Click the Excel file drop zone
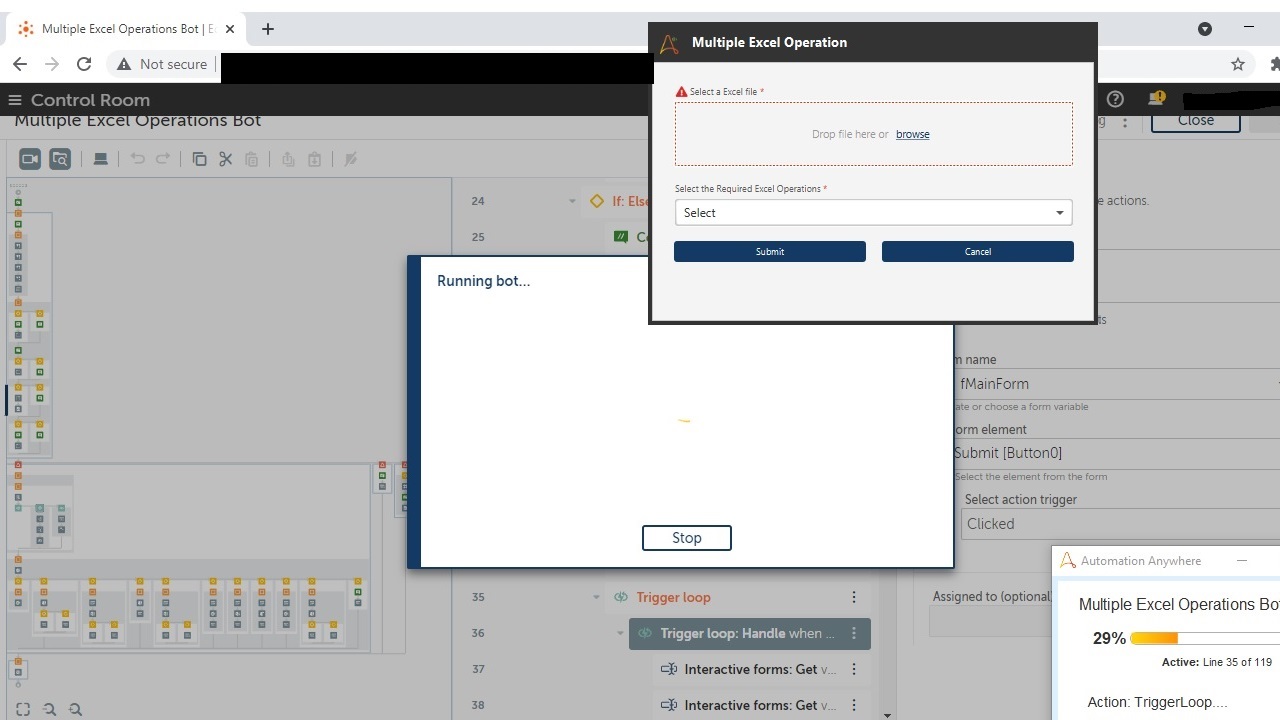Image resolution: width=1280 pixels, height=720 pixels. (874, 134)
